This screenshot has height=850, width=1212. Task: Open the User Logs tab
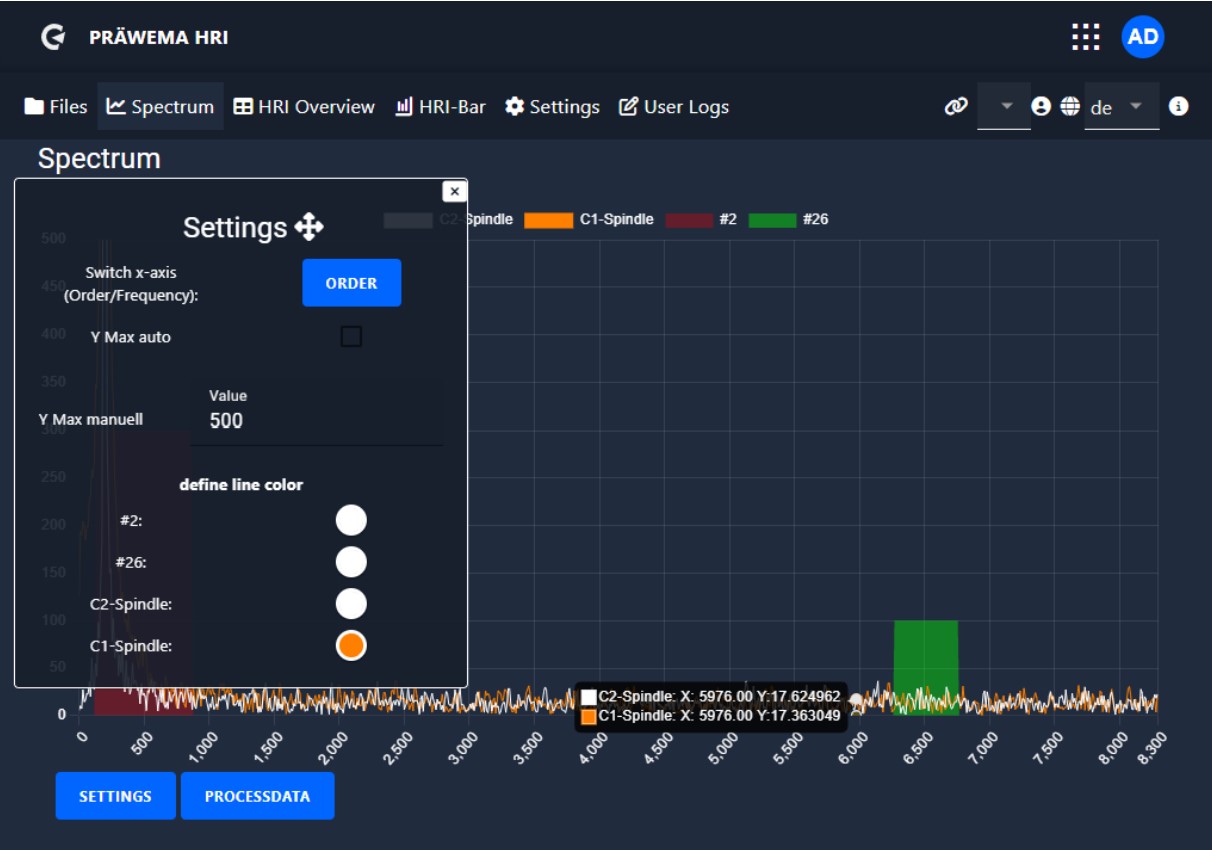pyautogui.click(x=674, y=107)
